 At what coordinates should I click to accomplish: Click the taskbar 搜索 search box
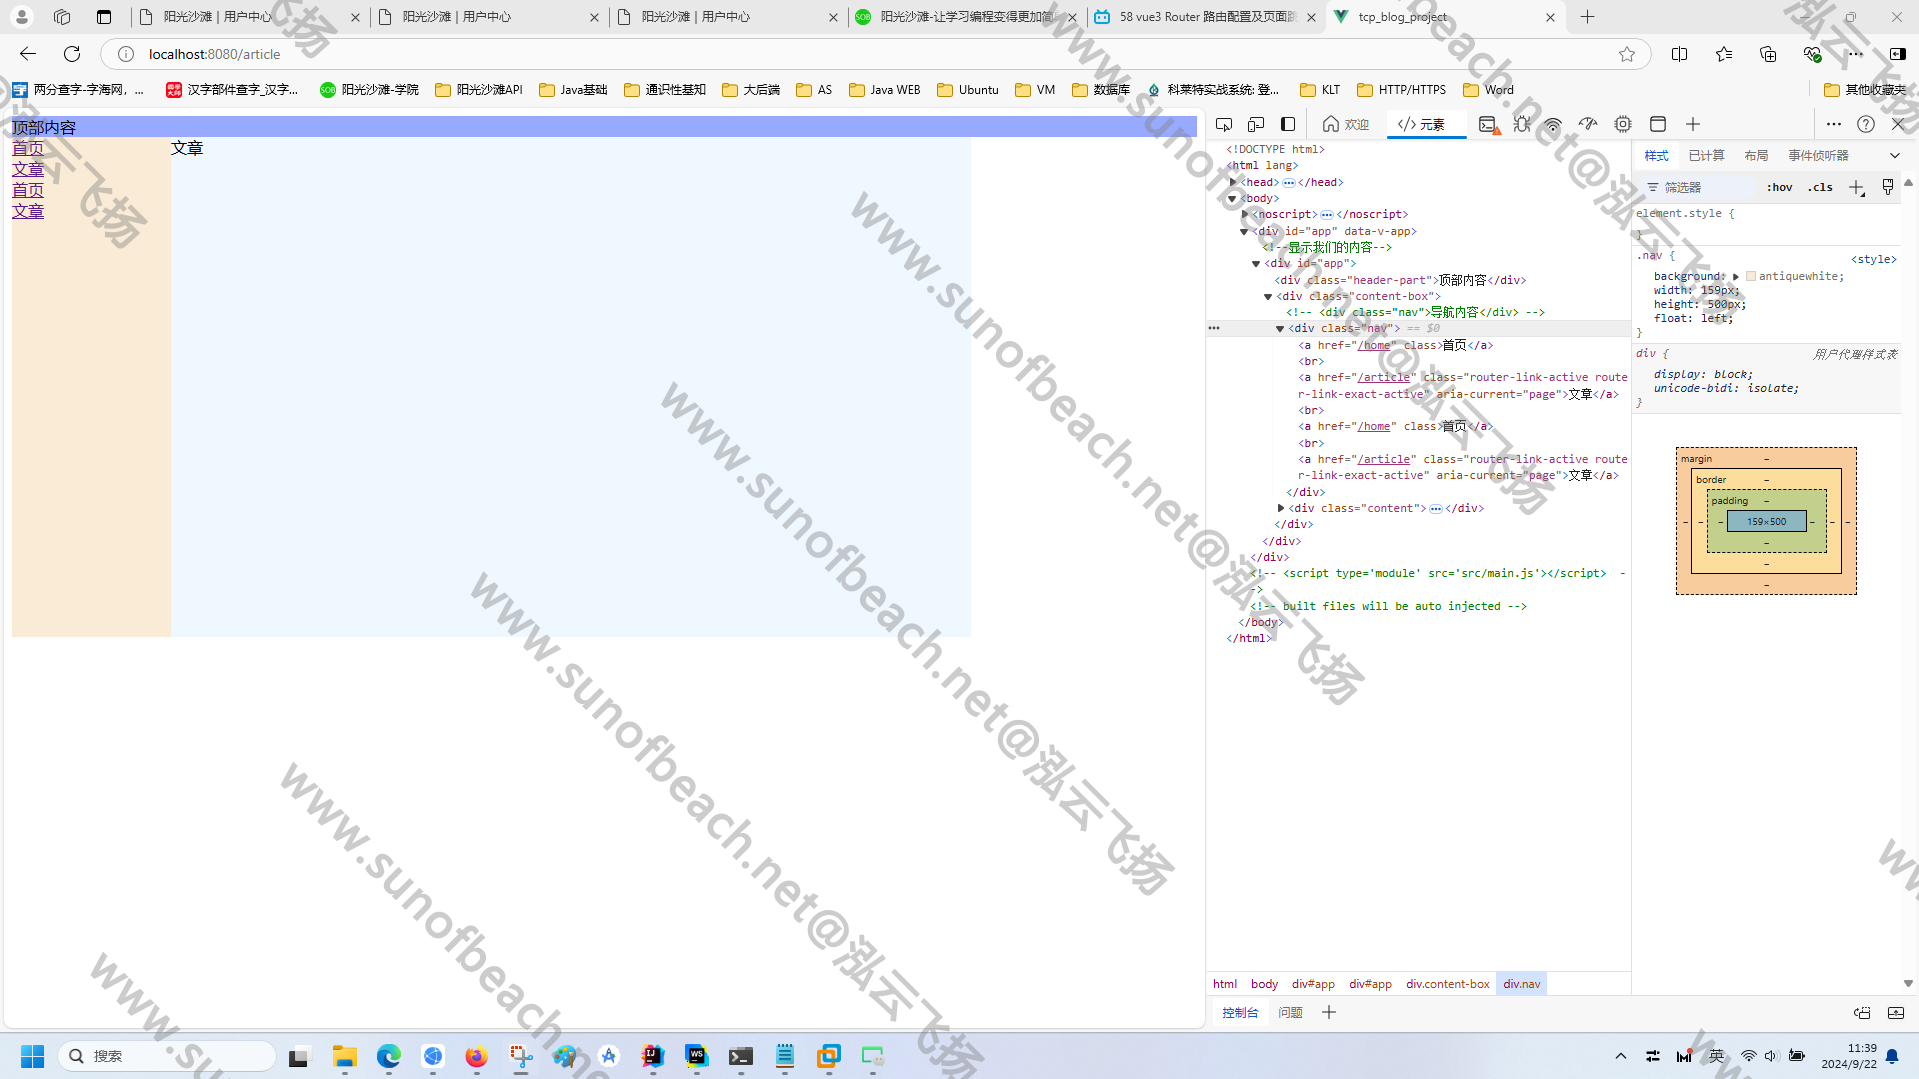click(168, 1056)
